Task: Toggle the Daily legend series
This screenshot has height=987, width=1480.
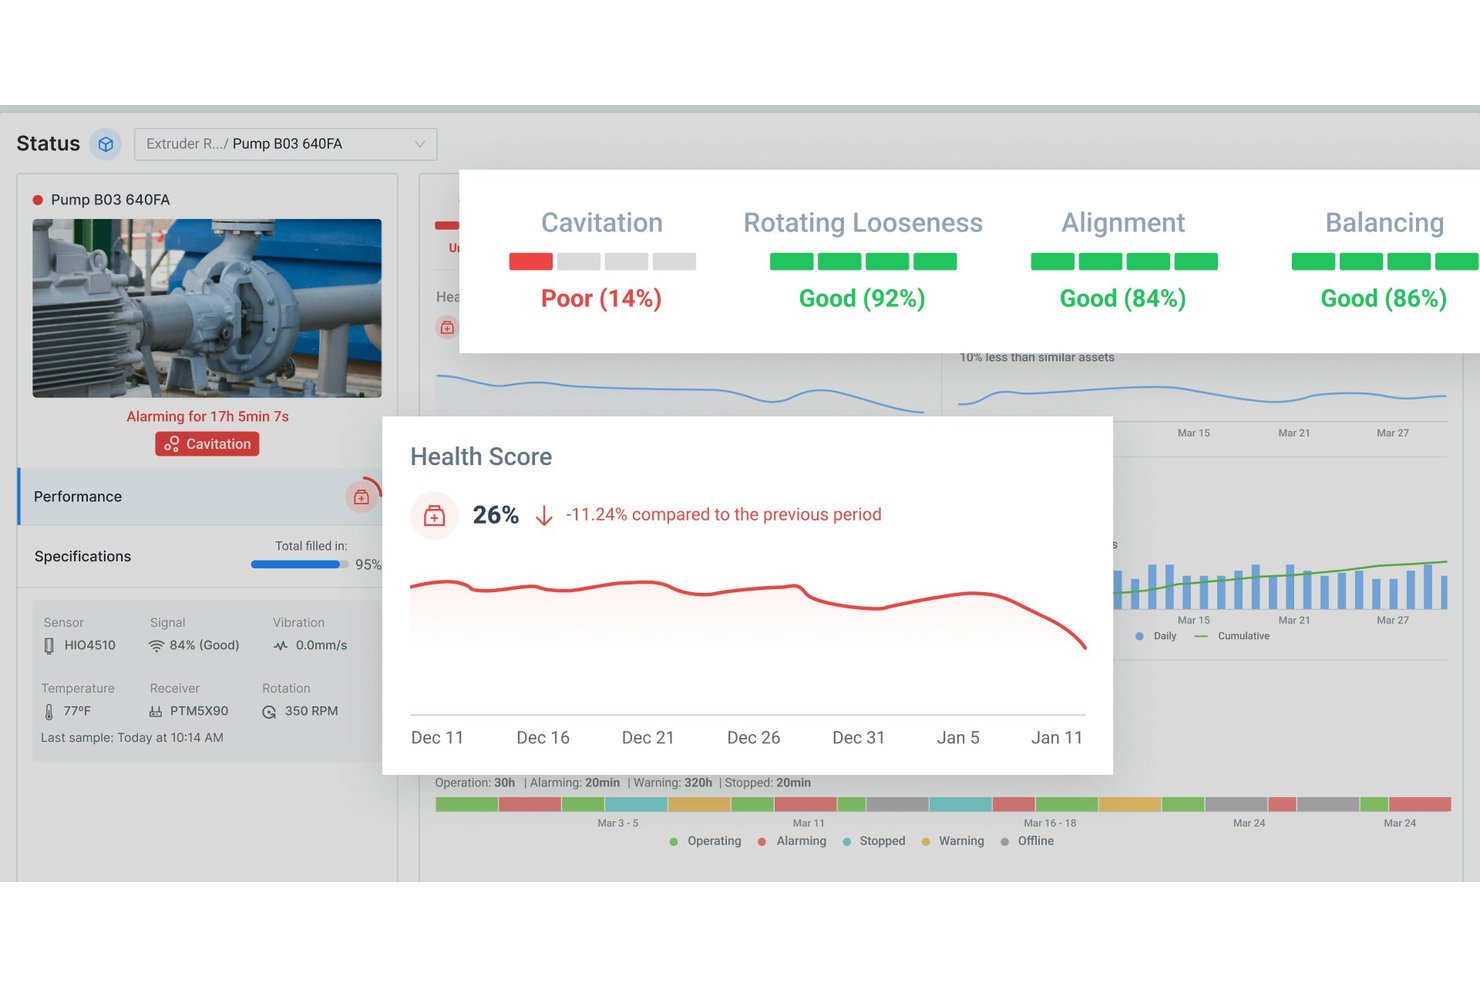Action: (1156, 636)
